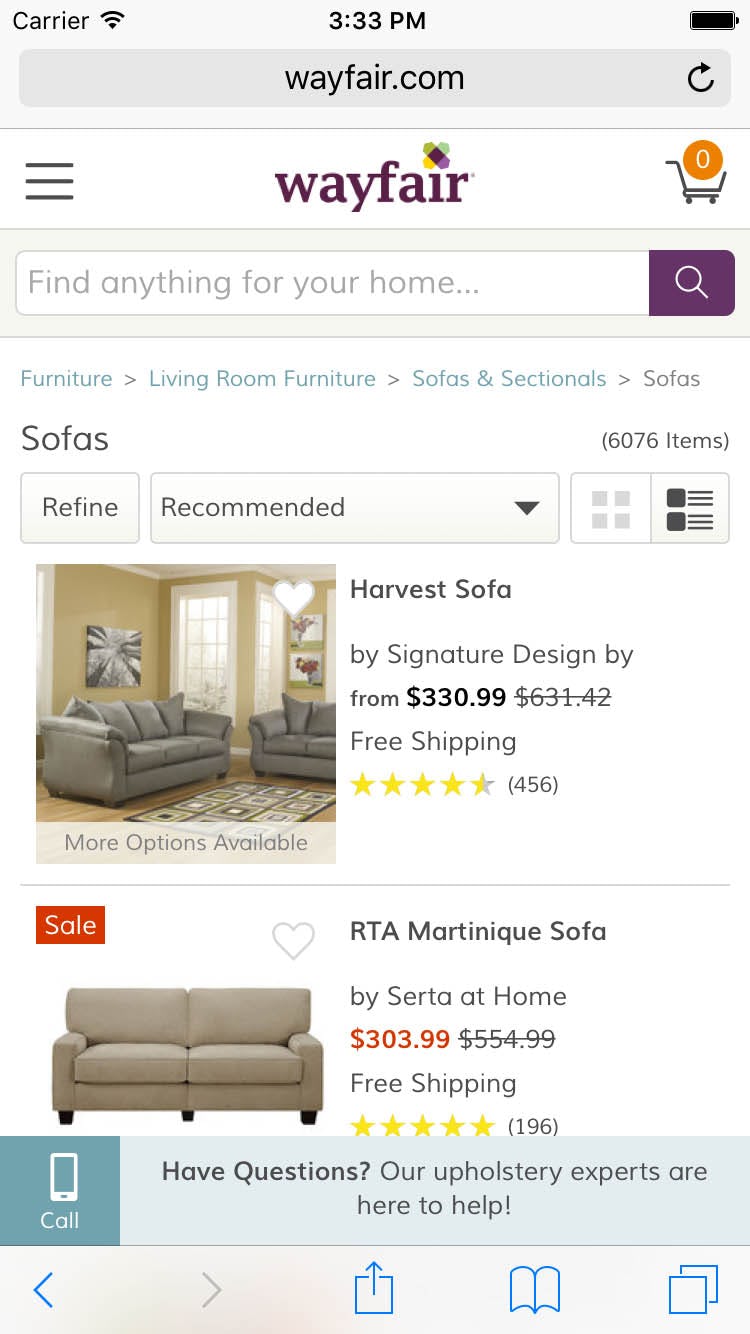Go back to the previous page
750x1334 pixels.
[43, 1290]
